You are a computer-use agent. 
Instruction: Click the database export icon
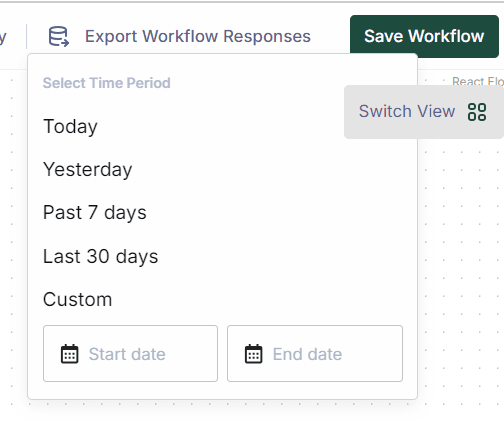click(59, 36)
